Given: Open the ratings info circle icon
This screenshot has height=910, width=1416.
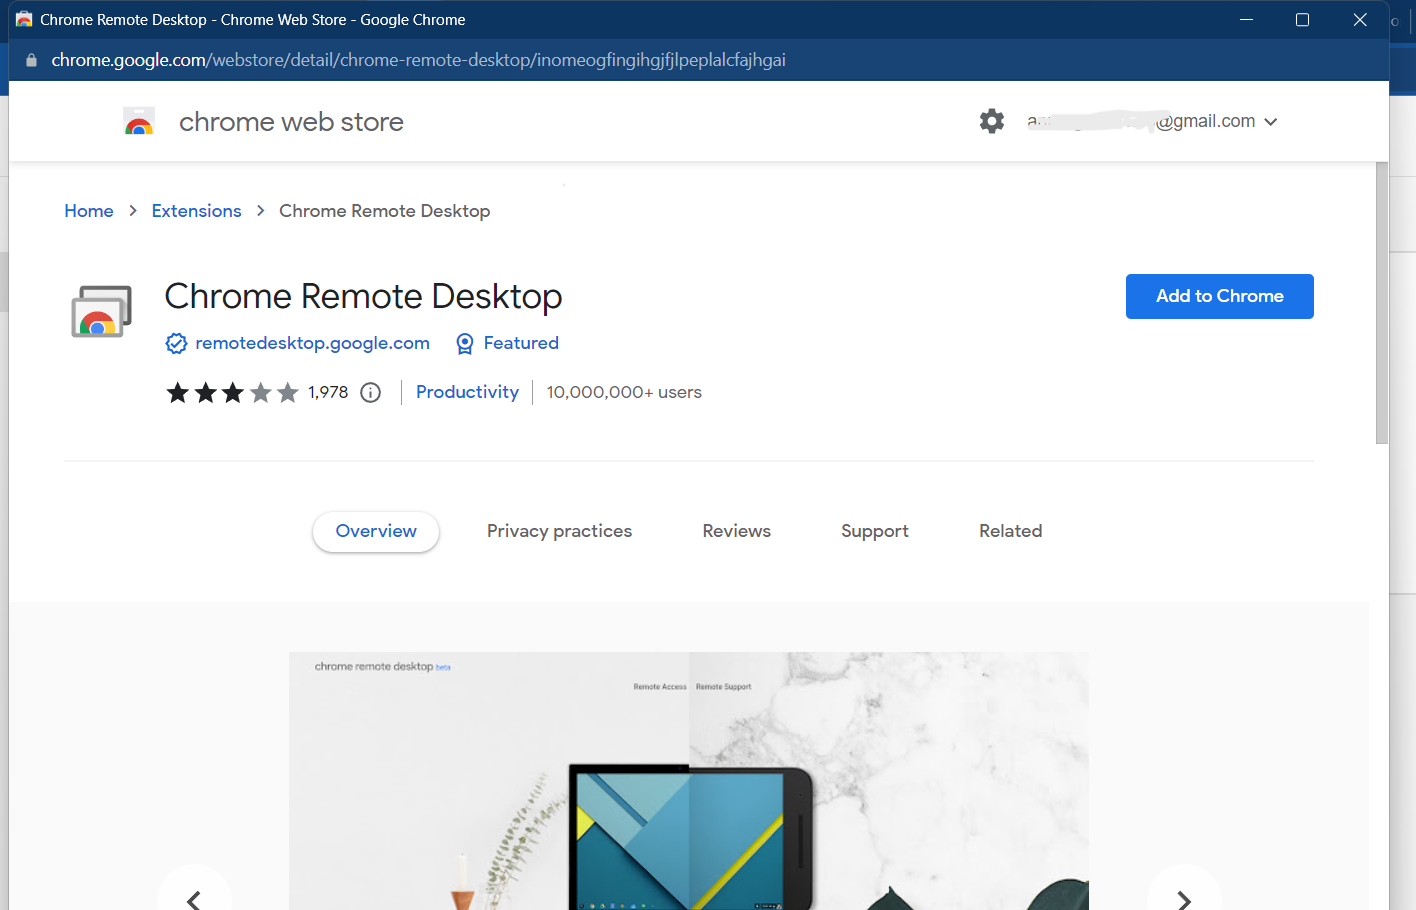Looking at the screenshot, I should click(371, 393).
